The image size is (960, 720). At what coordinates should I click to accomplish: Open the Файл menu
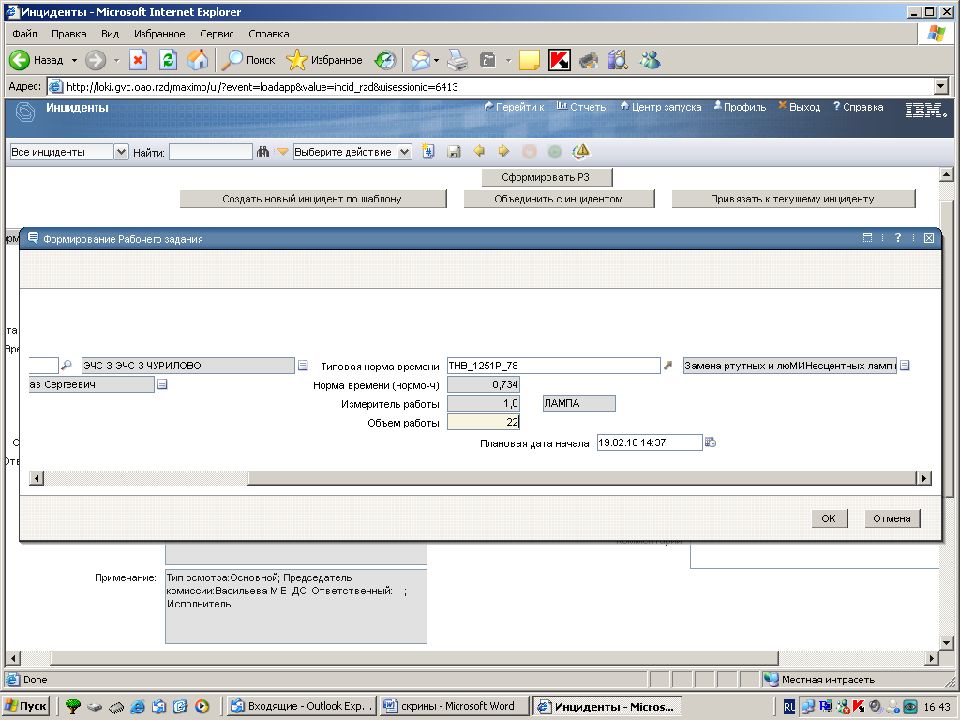point(24,34)
